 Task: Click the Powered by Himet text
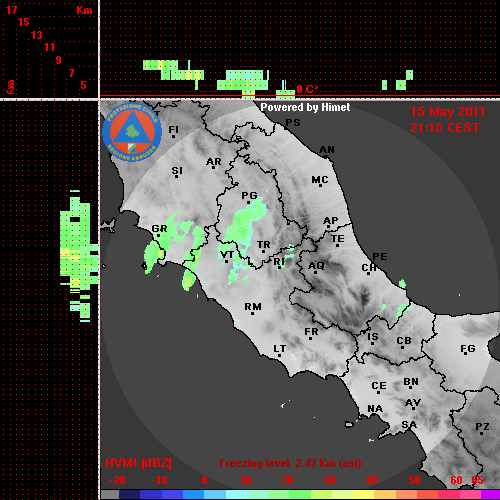[x=305, y=107]
